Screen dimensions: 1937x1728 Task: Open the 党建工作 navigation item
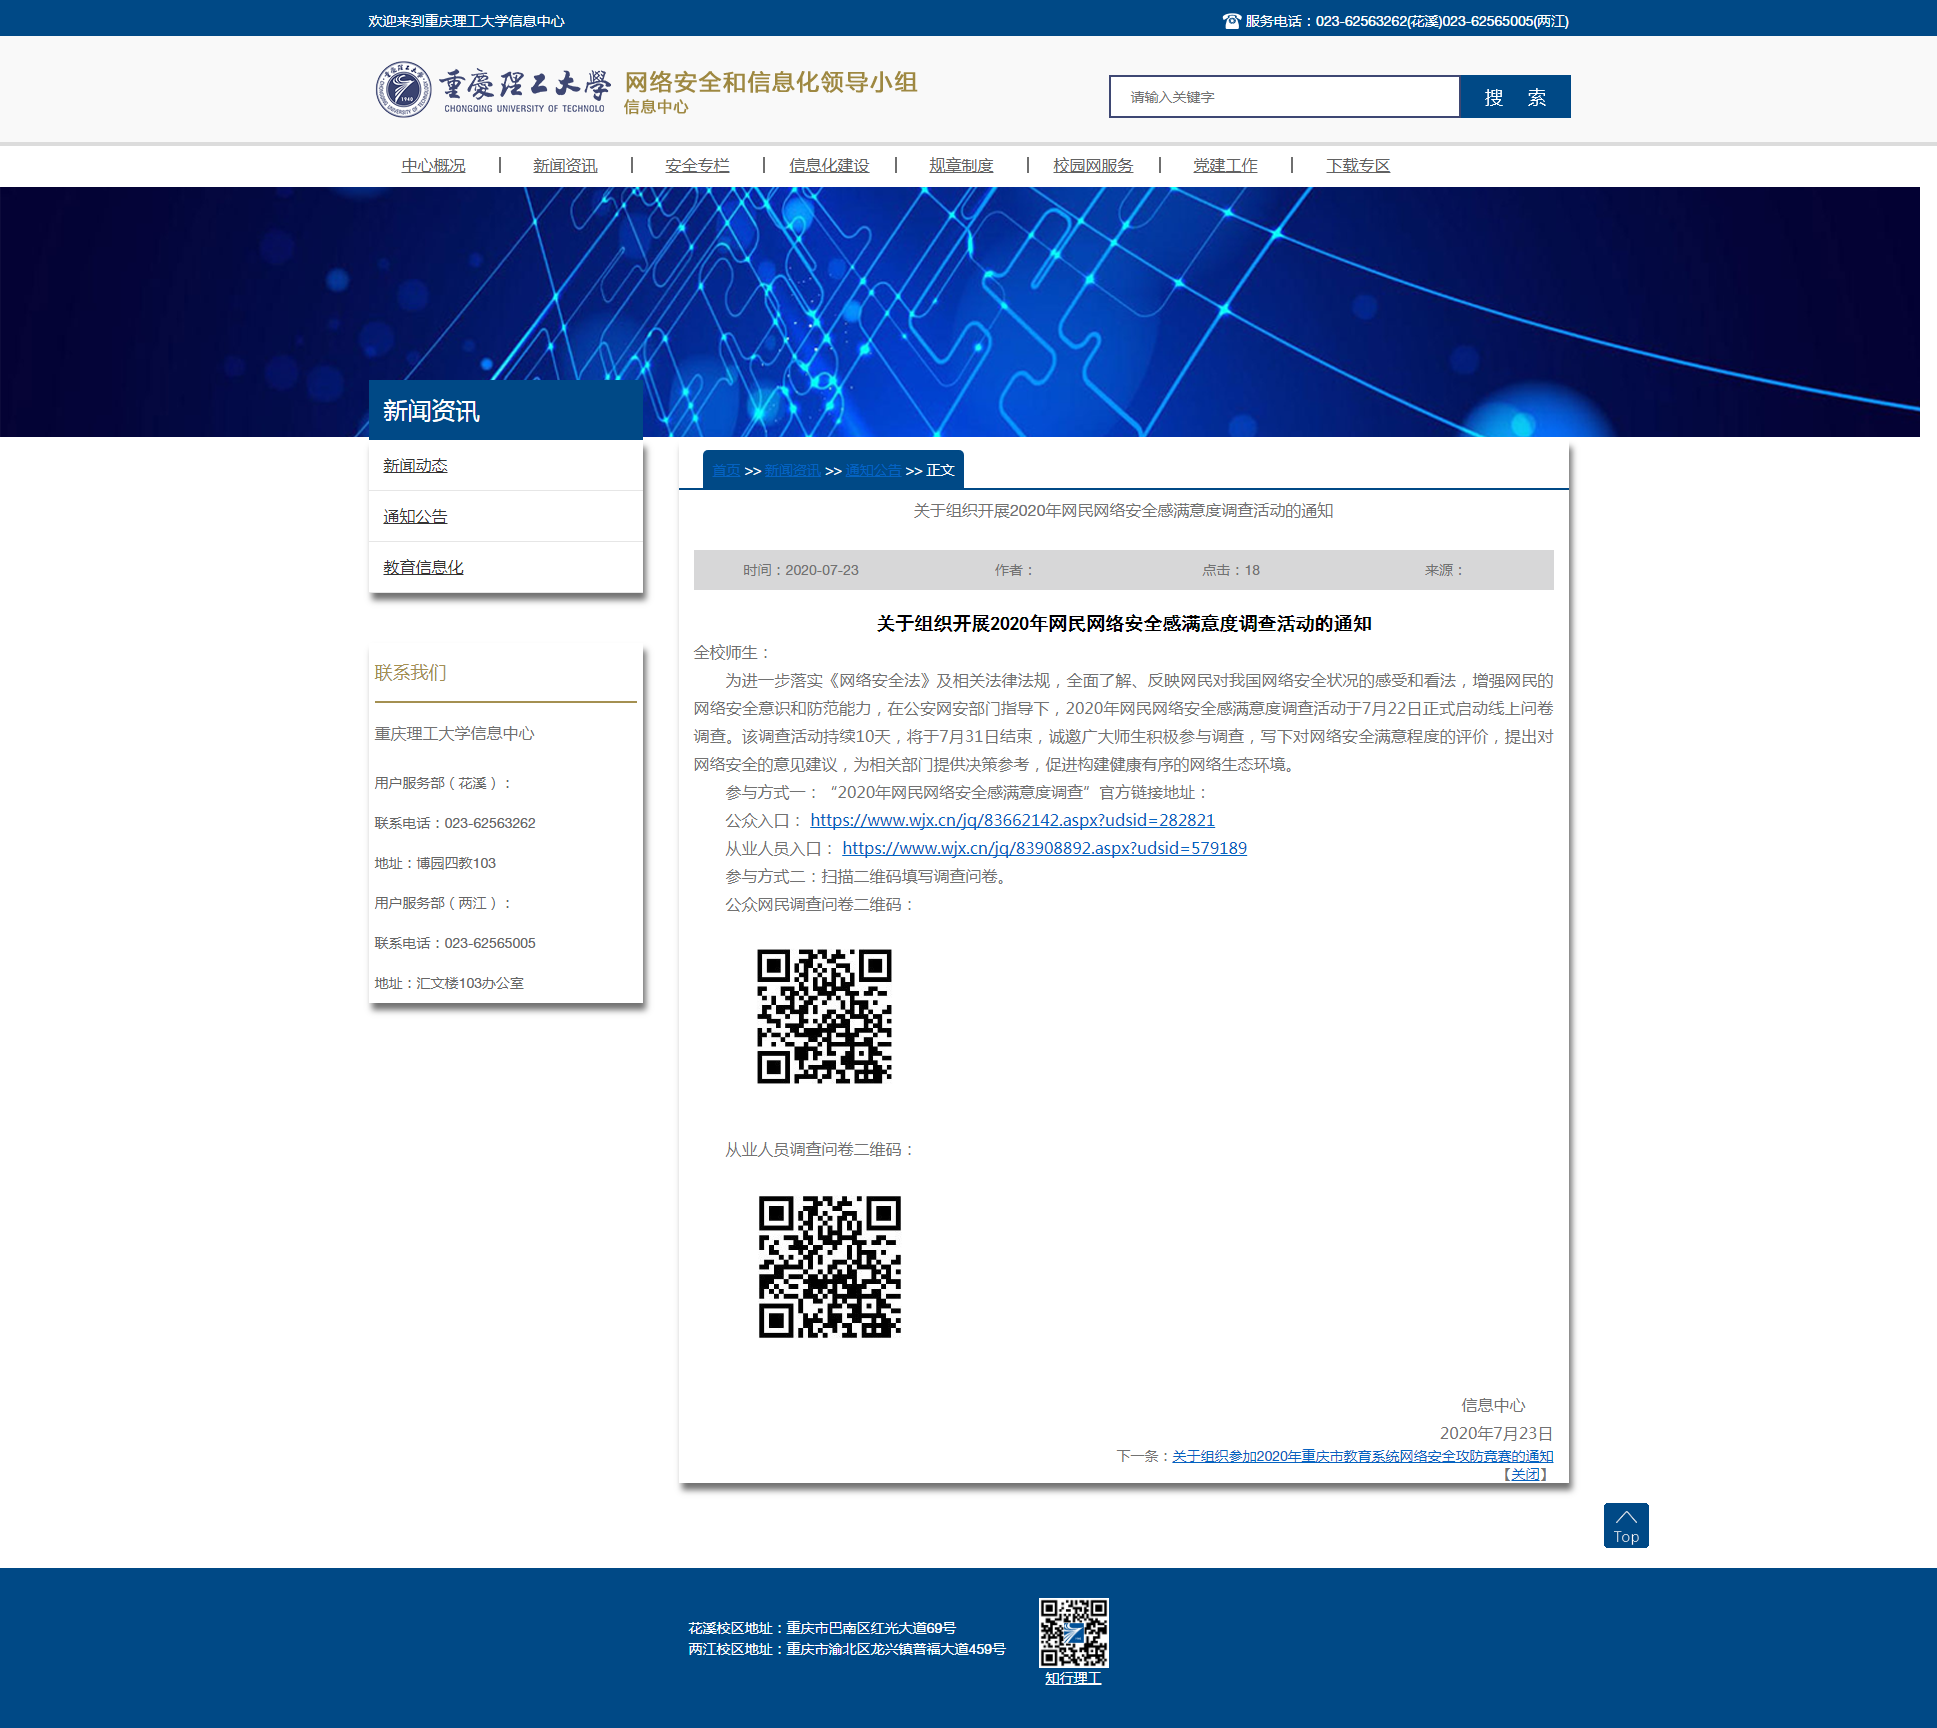[x=1225, y=165]
